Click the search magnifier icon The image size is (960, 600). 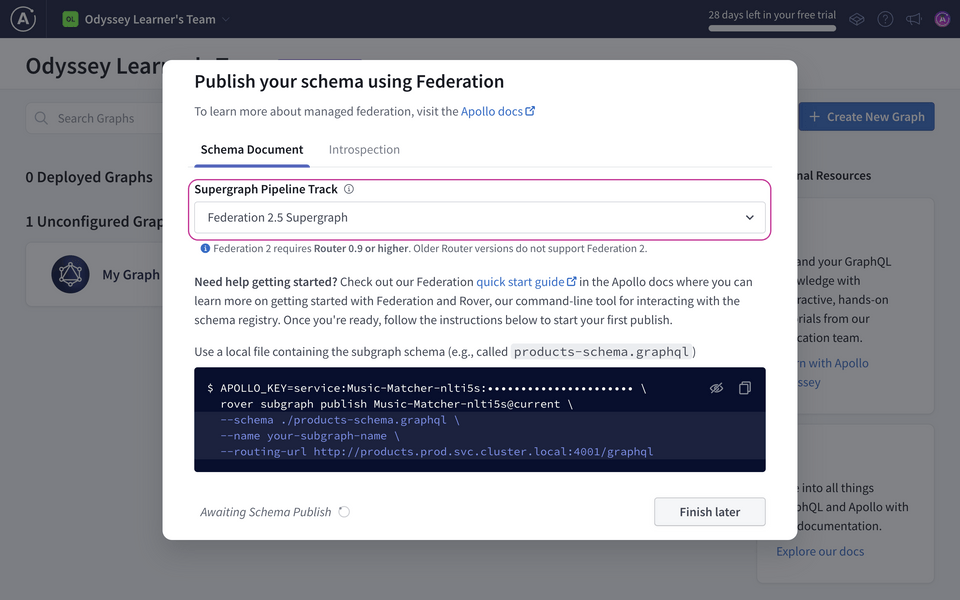click(x=41, y=118)
